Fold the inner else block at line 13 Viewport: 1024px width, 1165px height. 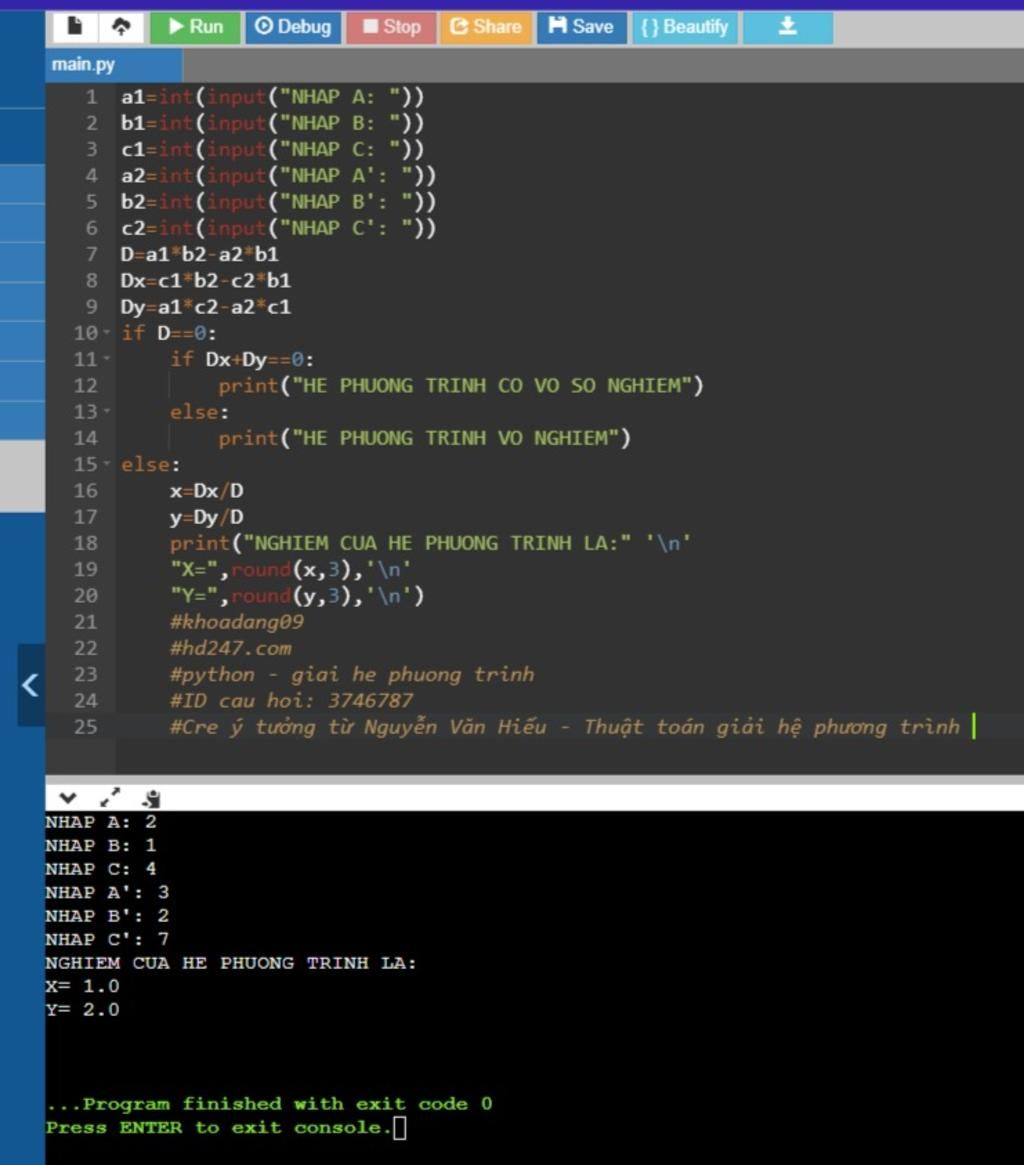[107, 412]
